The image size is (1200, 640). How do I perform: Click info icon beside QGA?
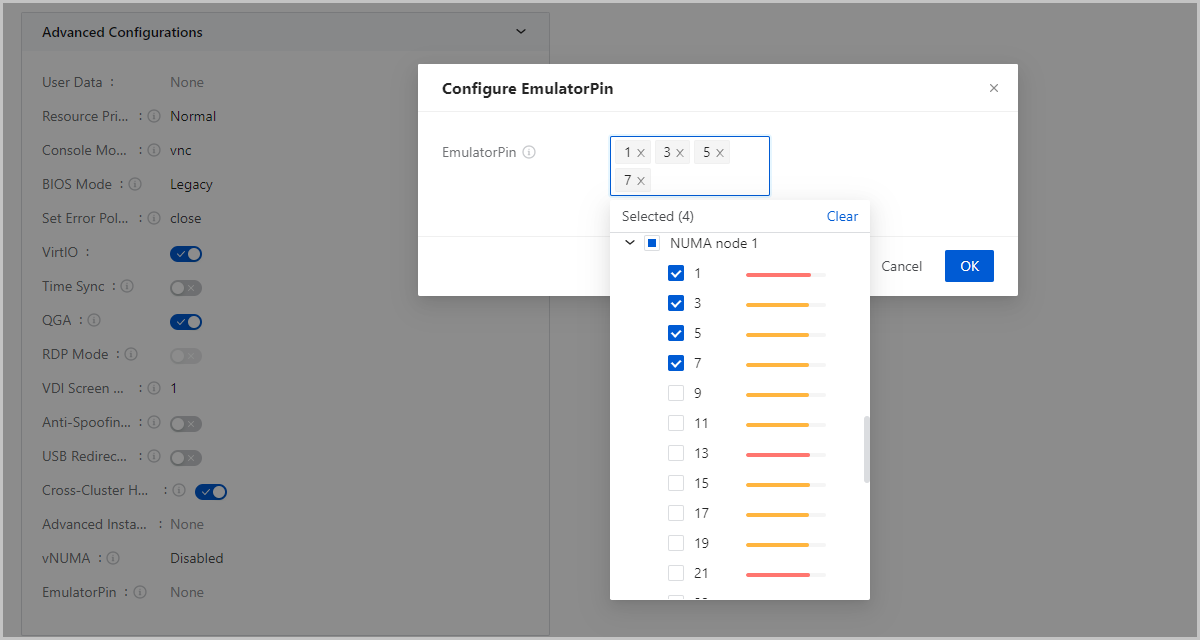coord(94,320)
